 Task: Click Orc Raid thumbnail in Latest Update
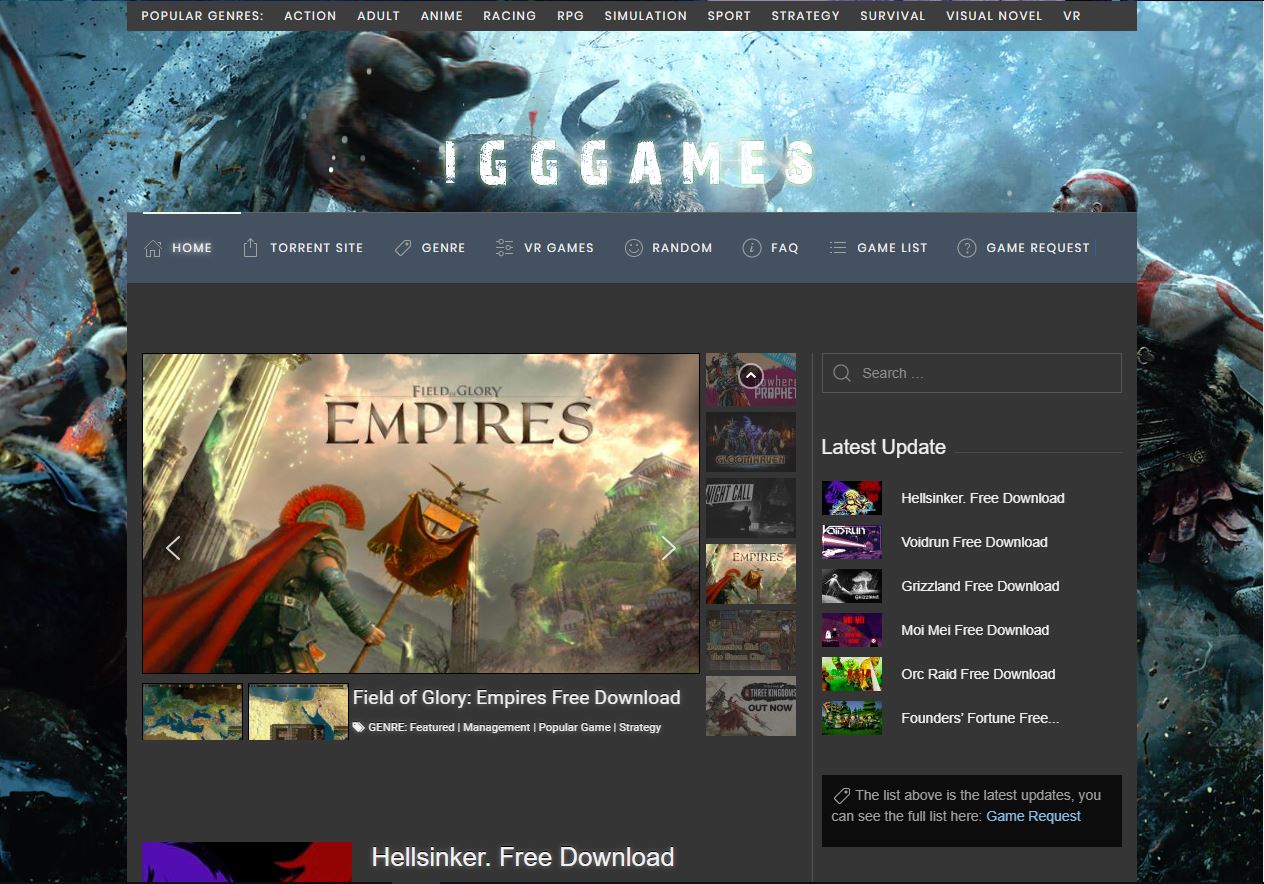coord(852,674)
